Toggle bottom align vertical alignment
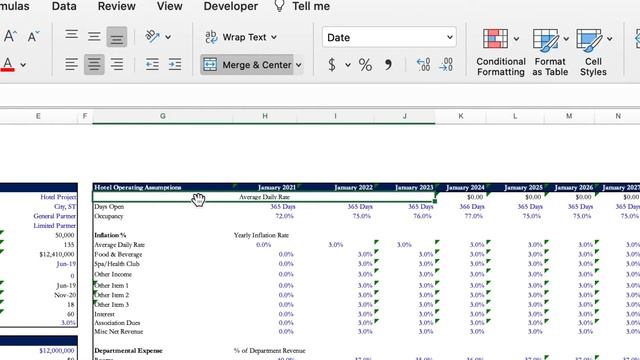Image resolution: width=640 pixels, height=360 pixels. tap(117, 37)
